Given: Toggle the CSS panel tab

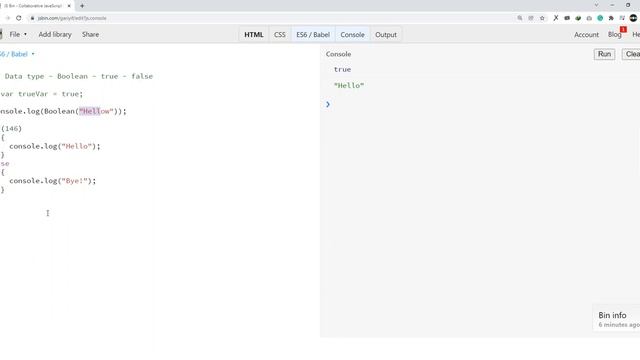Looking at the screenshot, I should 280,35.
